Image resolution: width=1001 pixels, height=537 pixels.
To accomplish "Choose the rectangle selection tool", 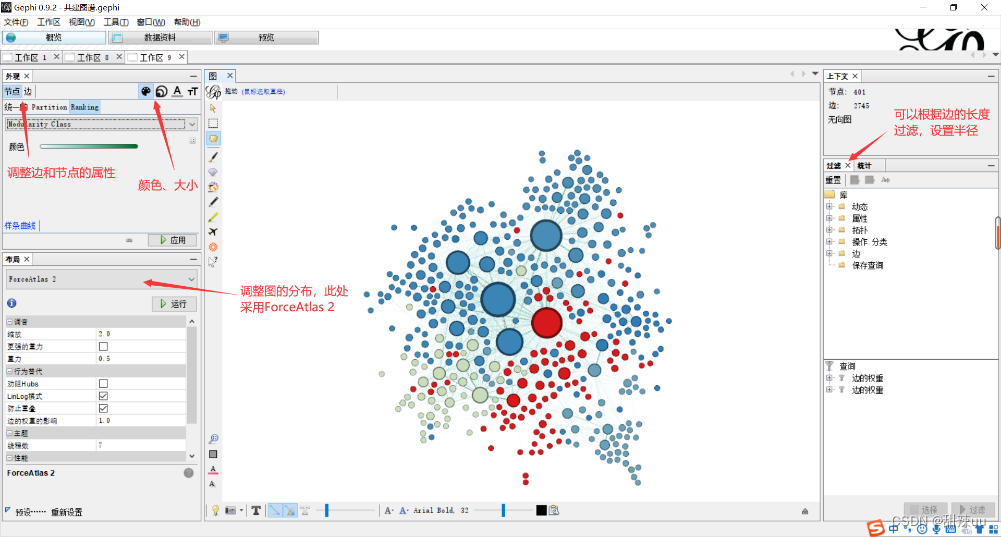I will 213,123.
